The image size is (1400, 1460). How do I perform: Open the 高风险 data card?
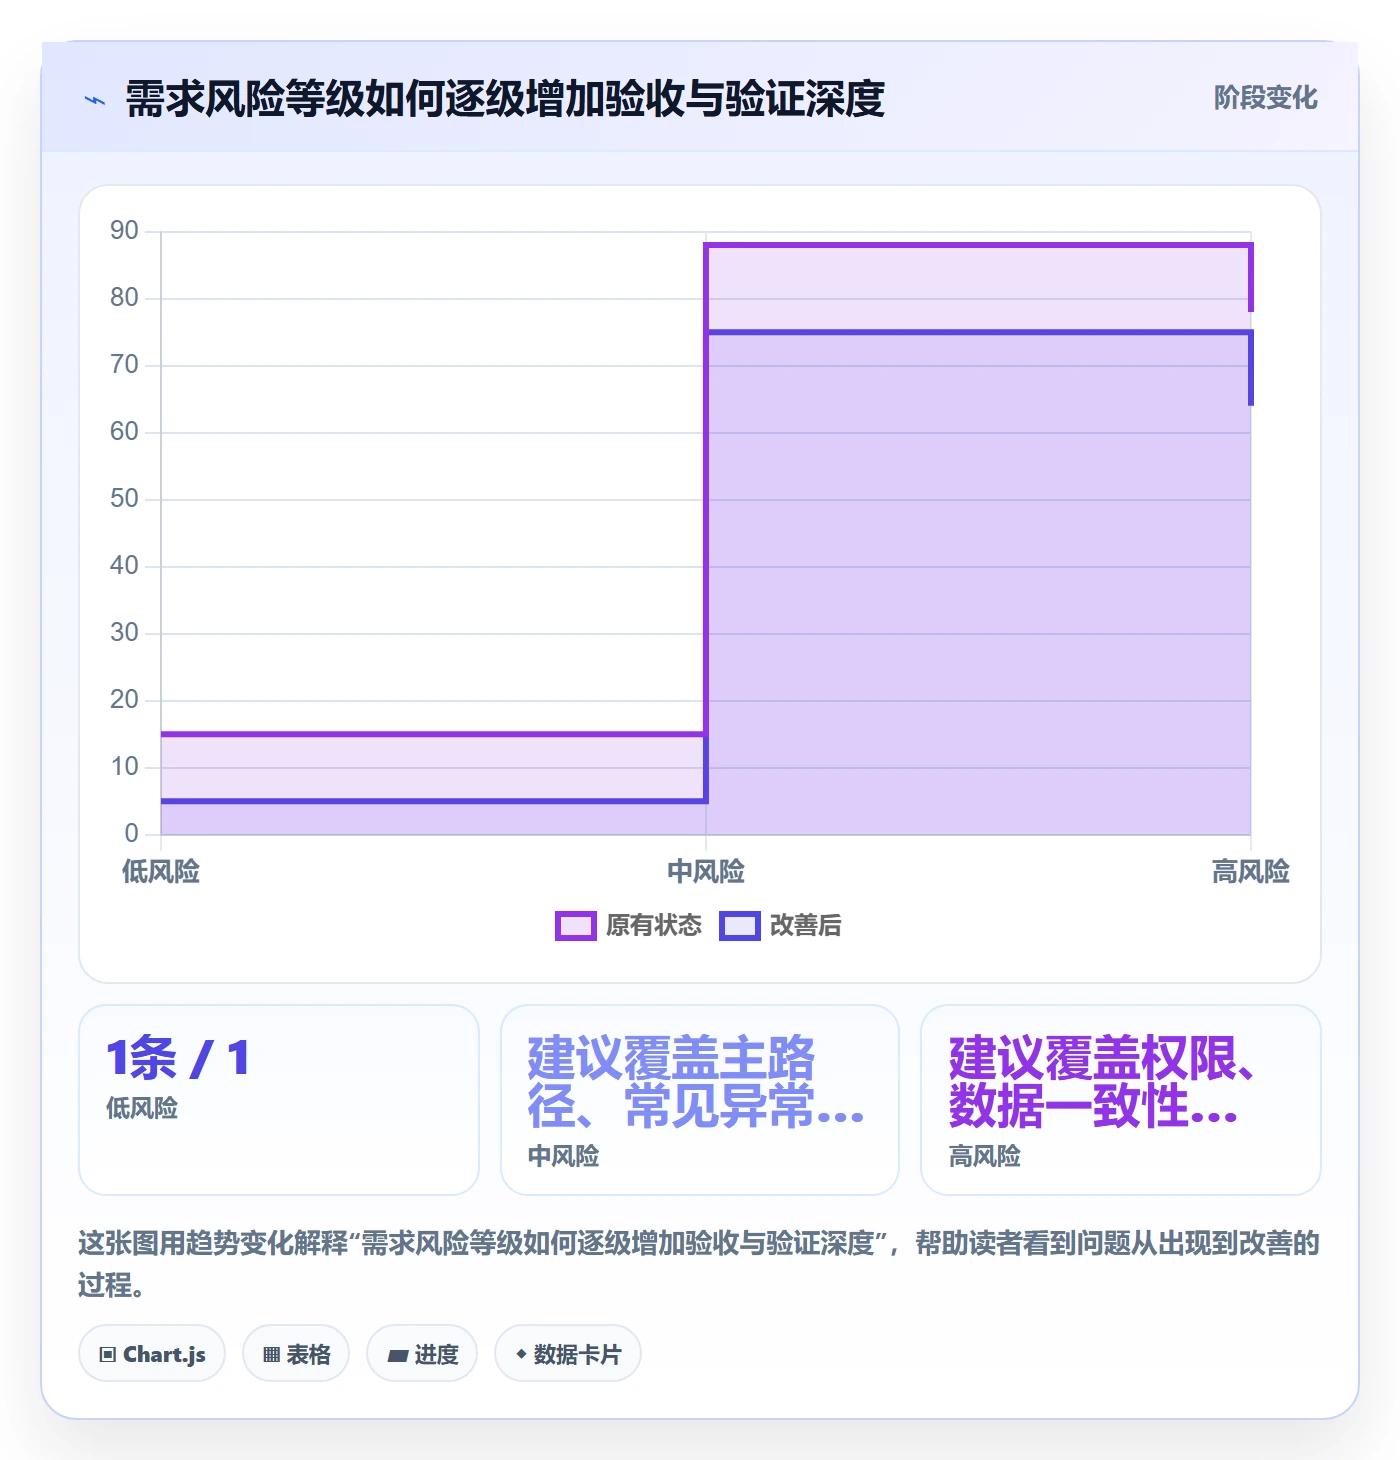click(1121, 1100)
